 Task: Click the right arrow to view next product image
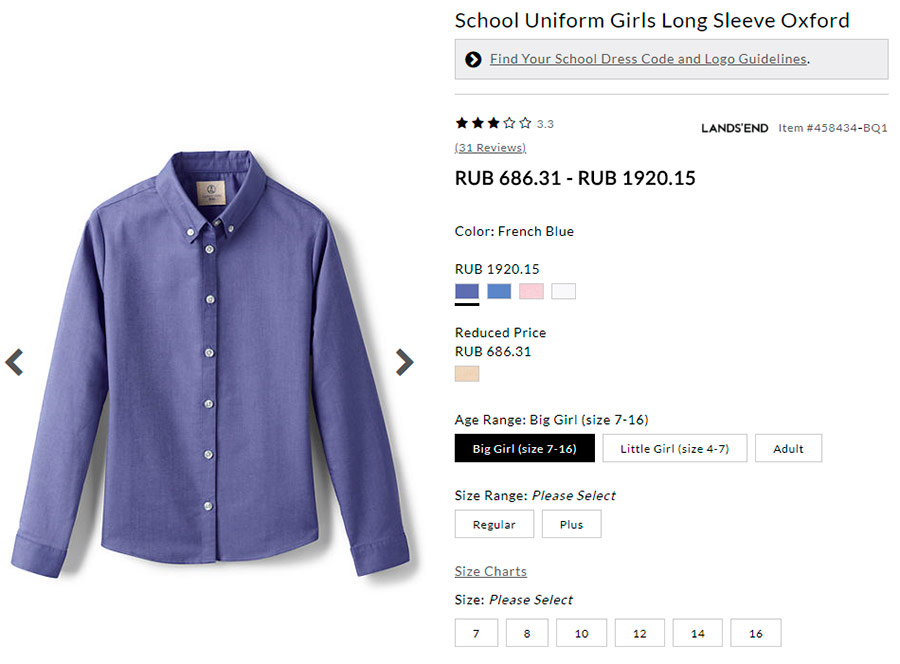coord(404,363)
